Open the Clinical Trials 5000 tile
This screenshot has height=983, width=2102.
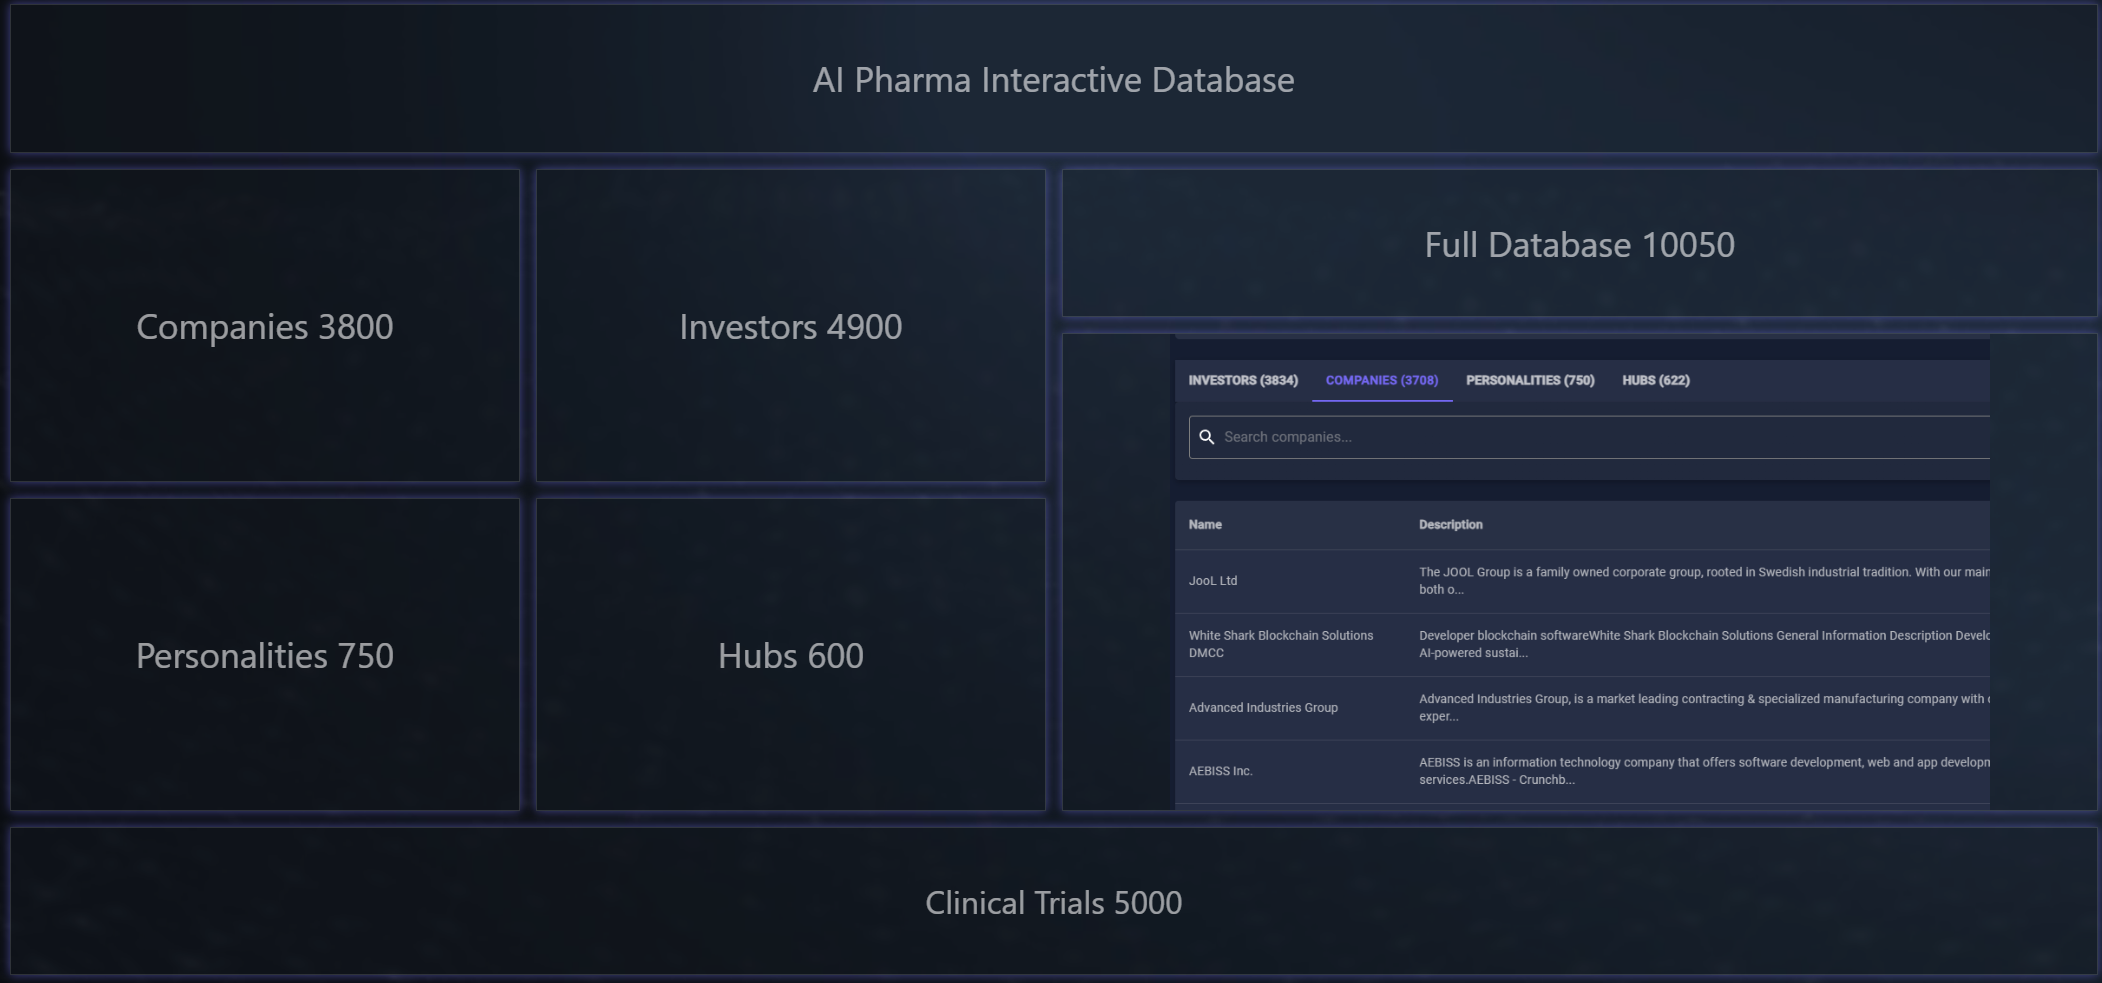(1053, 903)
